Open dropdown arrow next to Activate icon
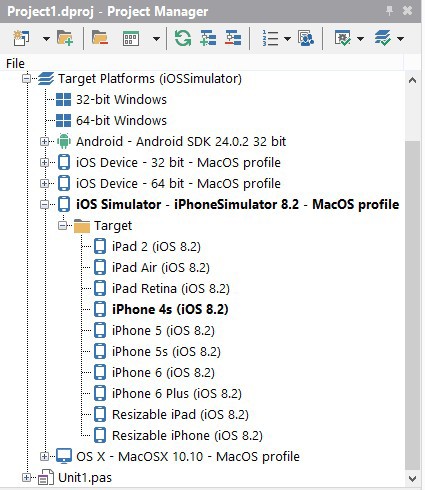Screen dimensions: 425x490 click(x=46, y=39)
